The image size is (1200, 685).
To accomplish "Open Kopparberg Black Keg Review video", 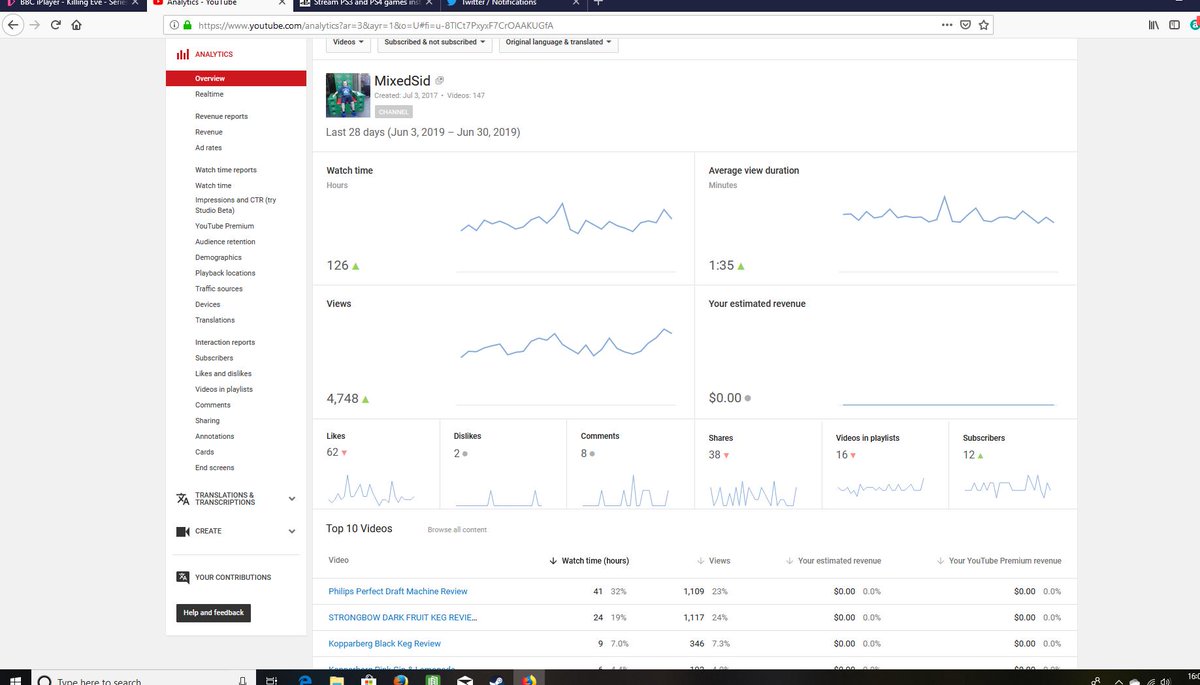I will (385, 643).
